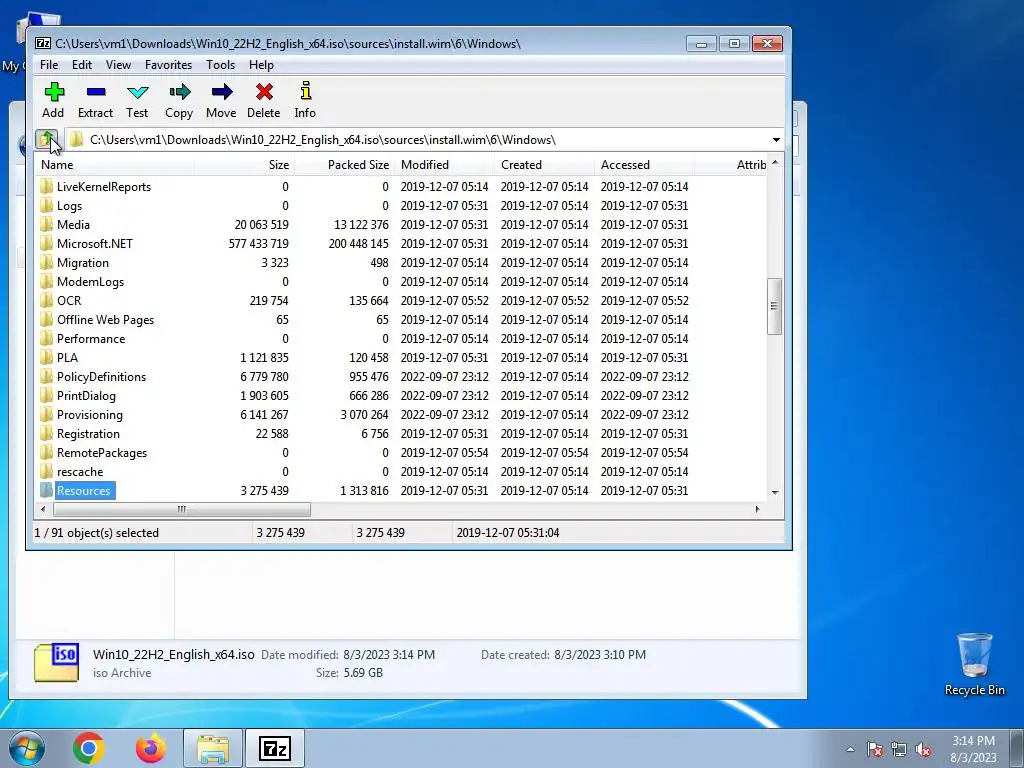Viewport: 1024px width, 768px height.
Task: Click the iso file icon in Explorer details pane
Action: [x=57, y=662]
